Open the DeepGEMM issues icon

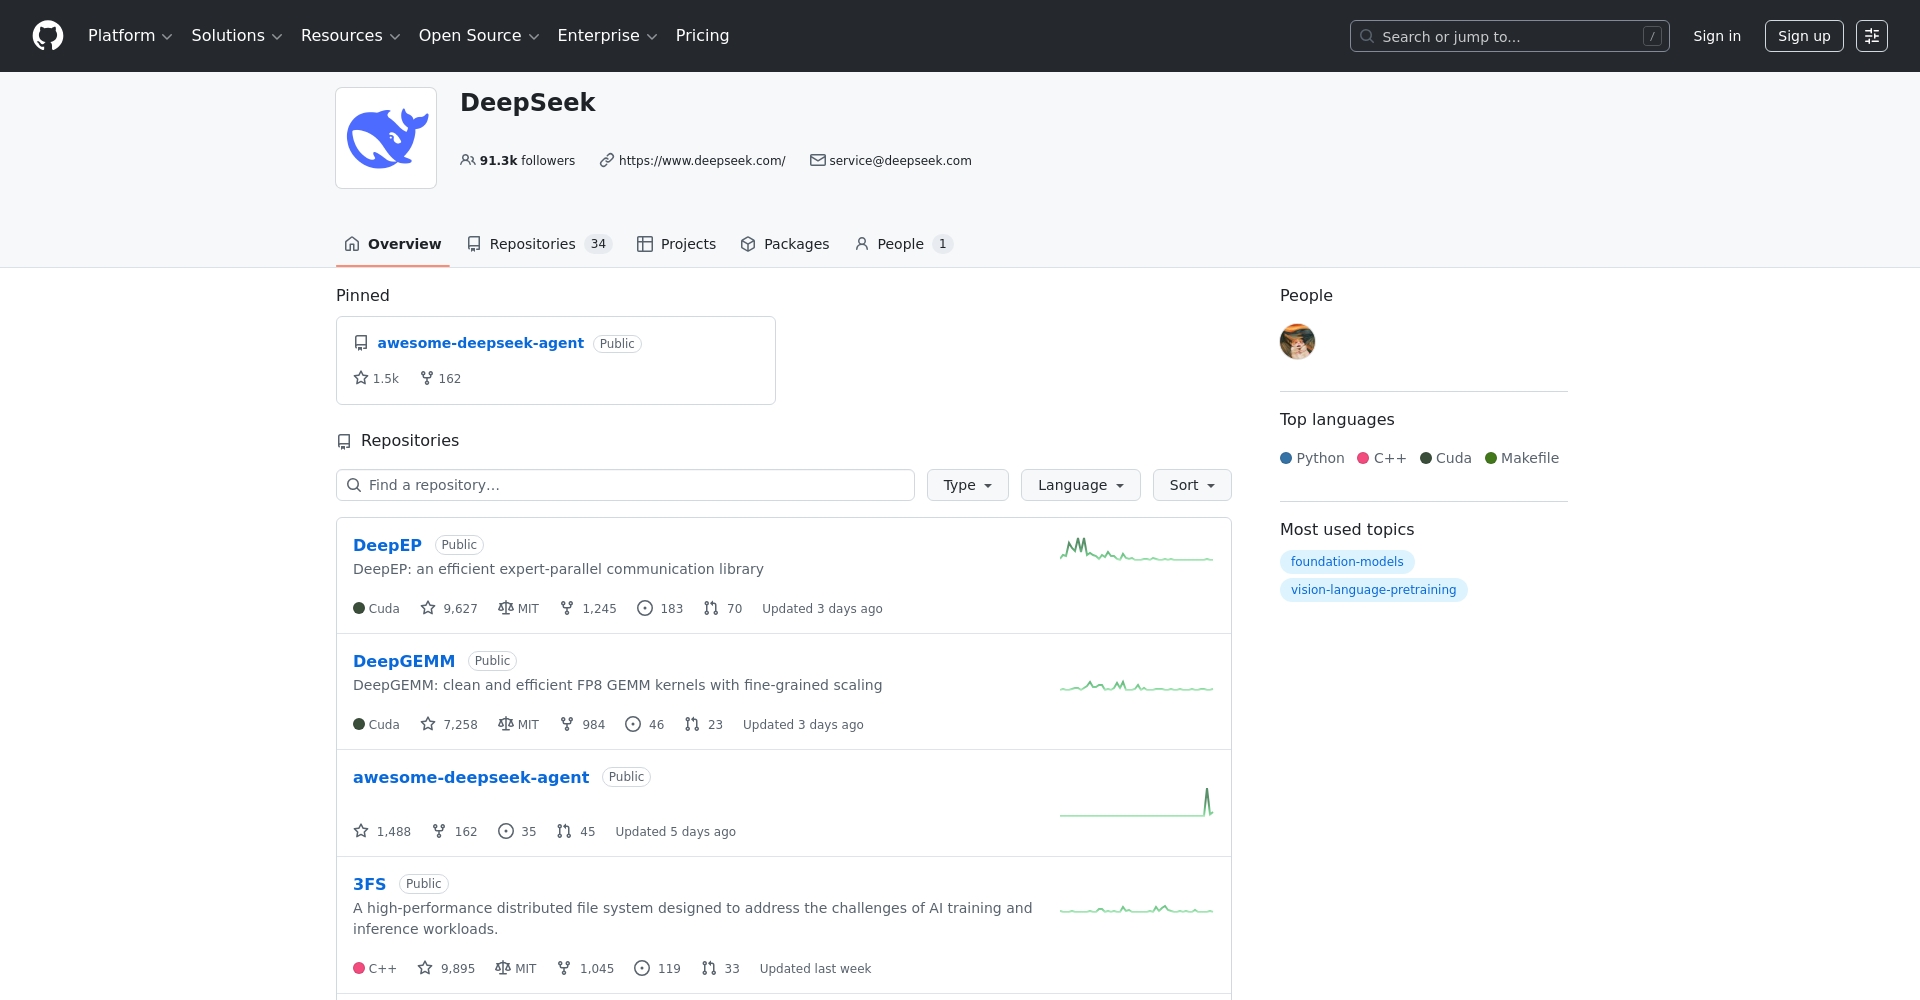tap(633, 724)
